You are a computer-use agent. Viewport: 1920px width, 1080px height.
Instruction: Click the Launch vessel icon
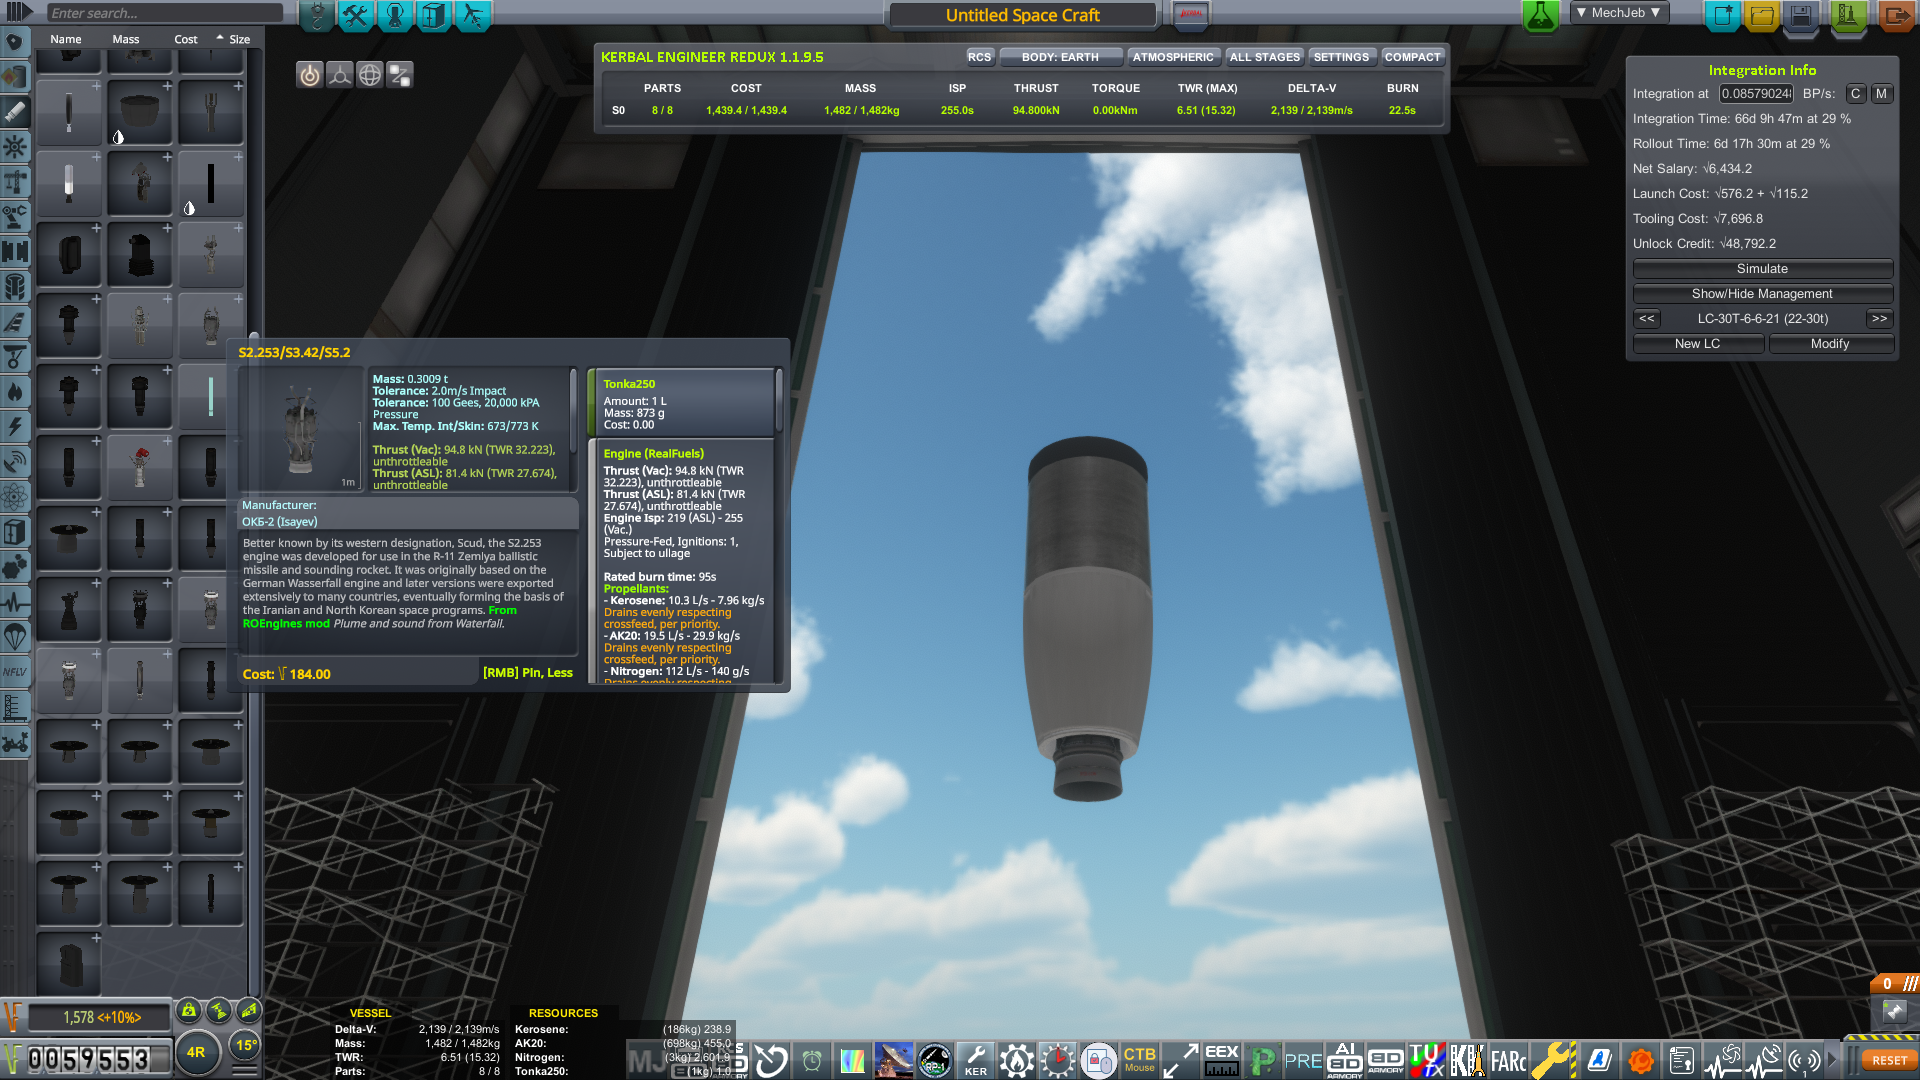(1847, 15)
